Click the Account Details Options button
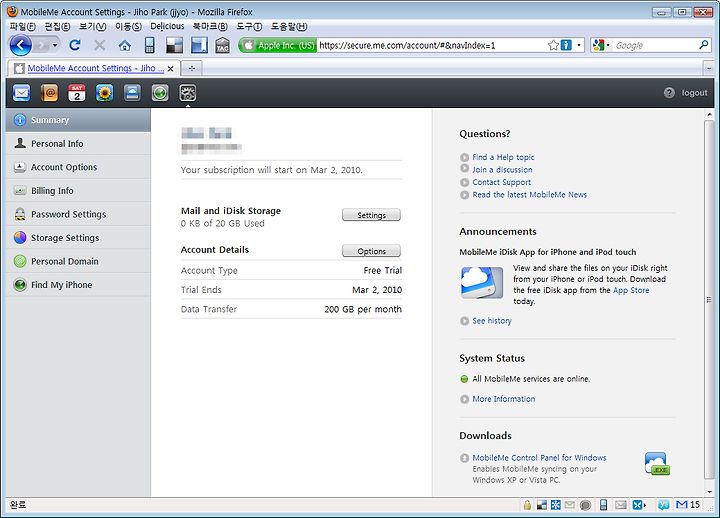The image size is (720, 518). tap(371, 251)
